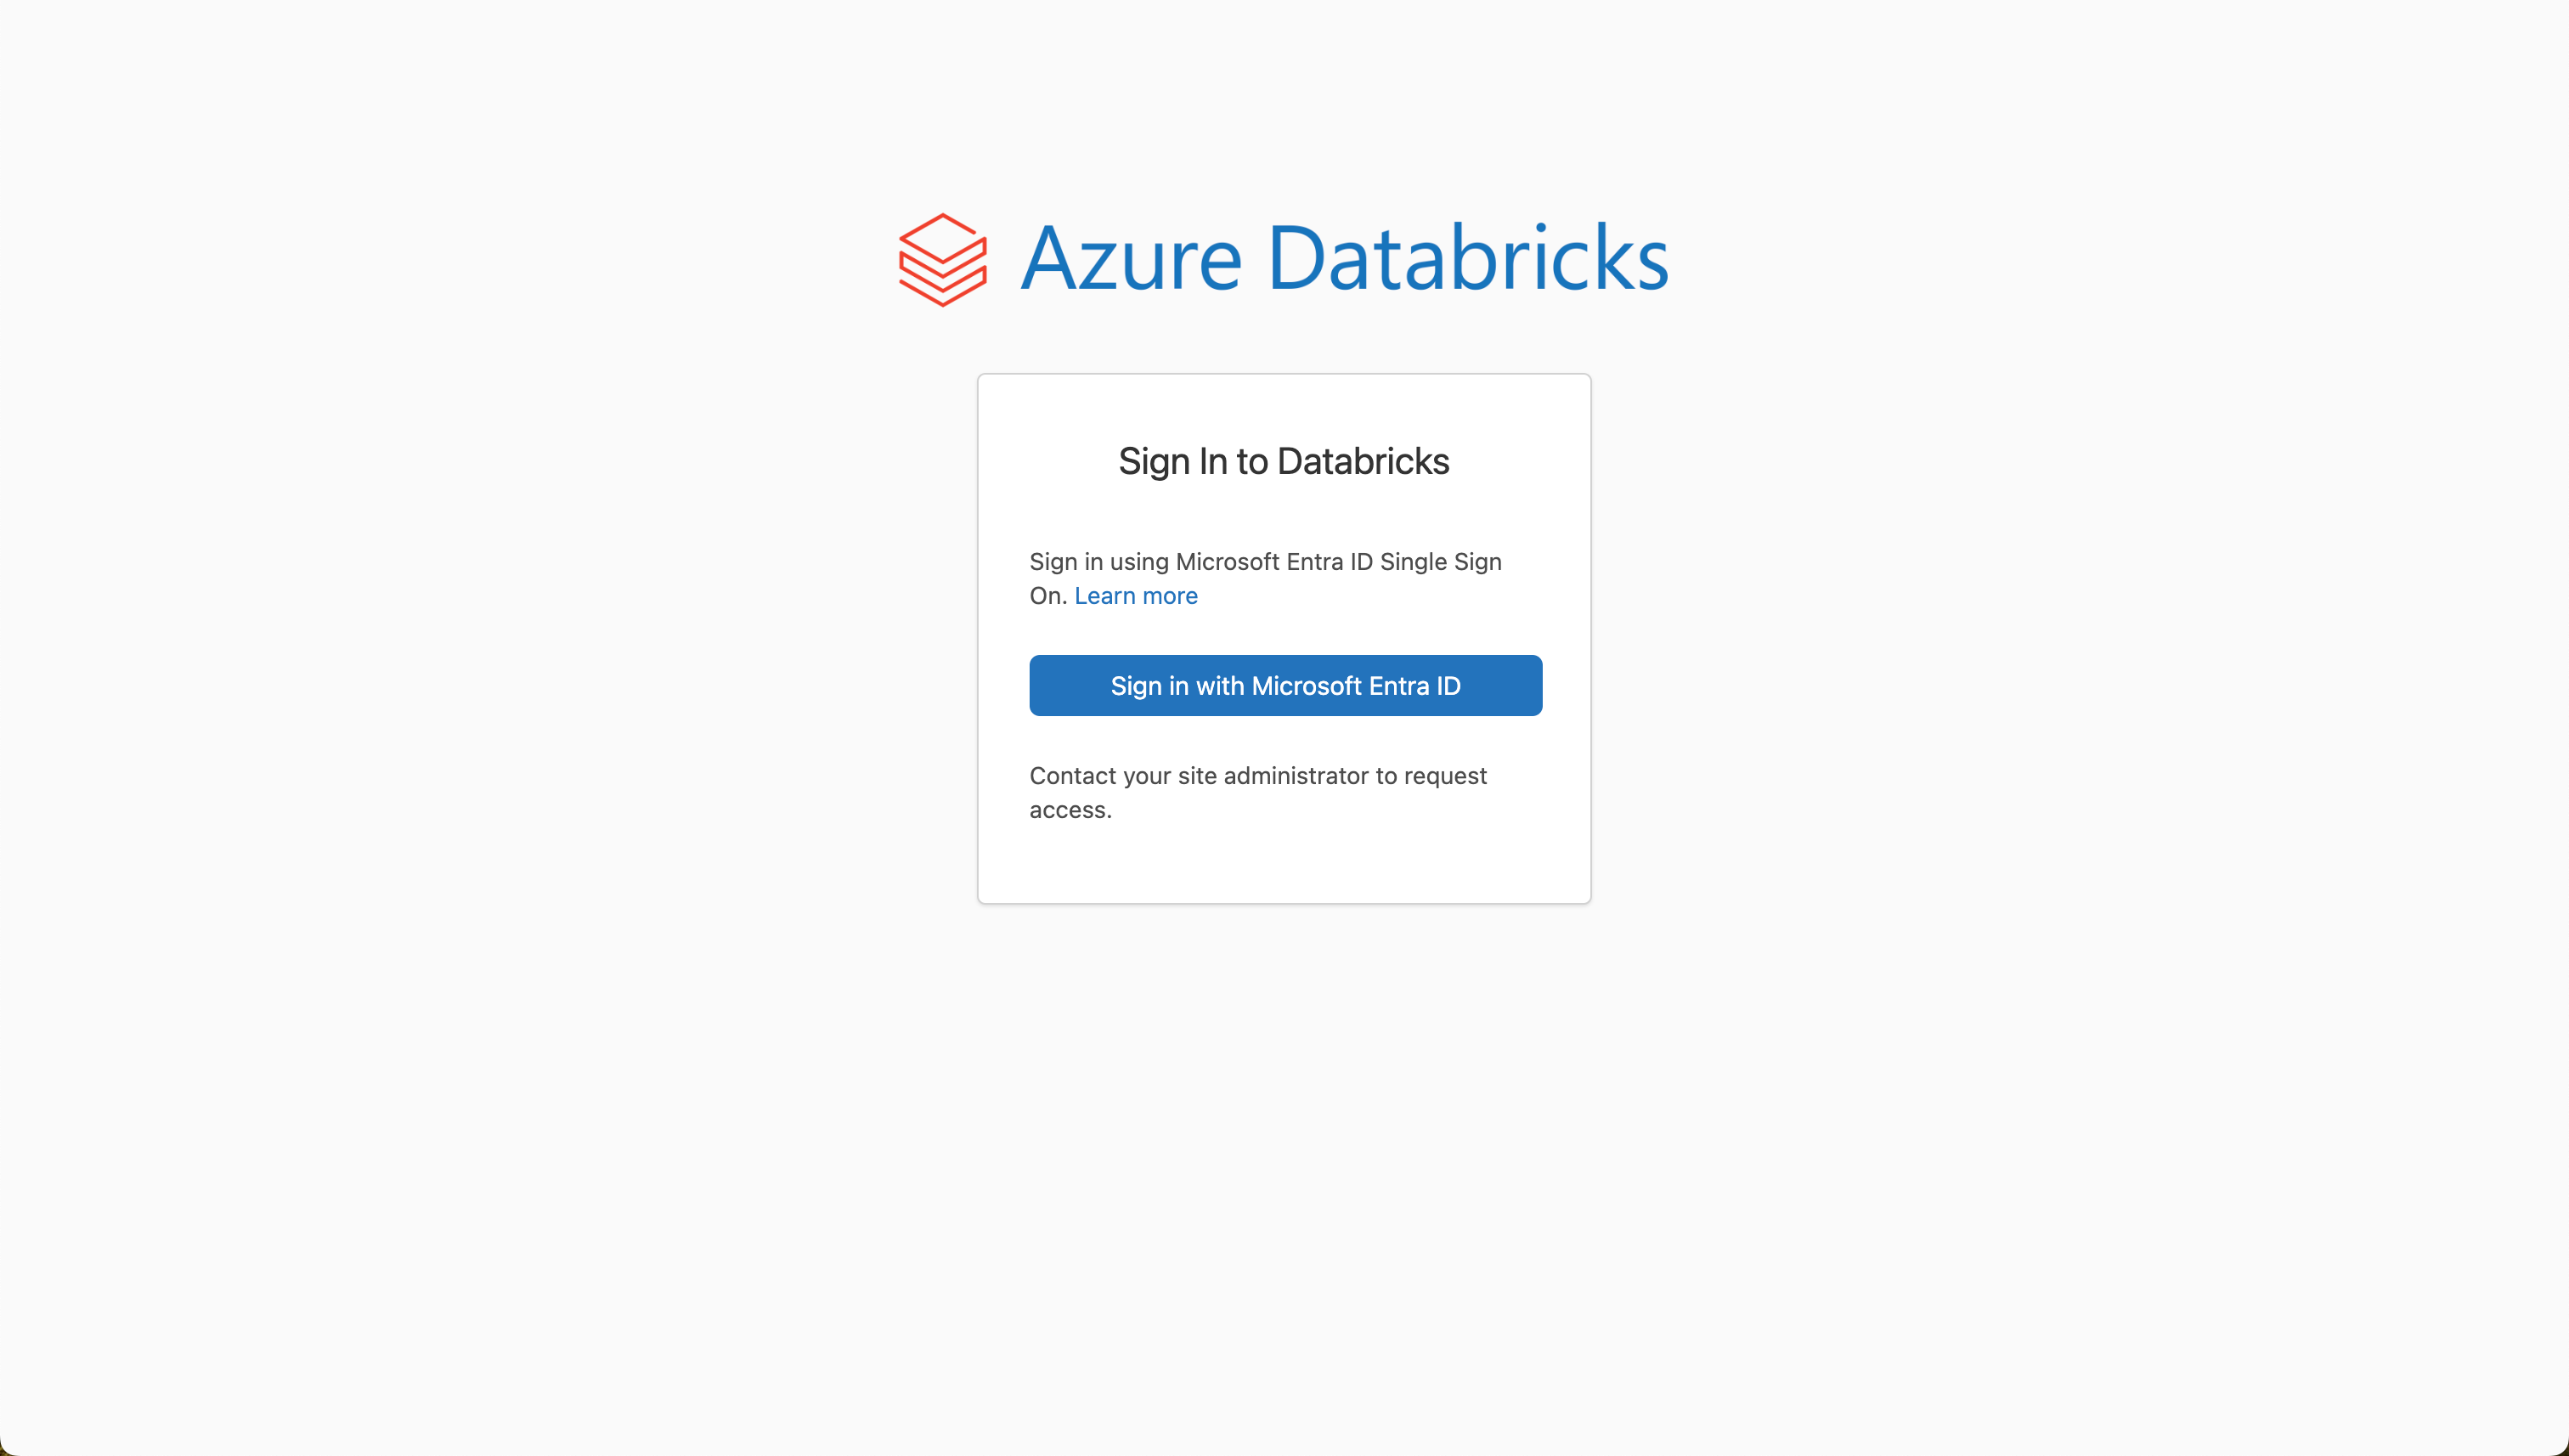
Task: Click the words request in the contact message
Action: [x=1445, y=776]
